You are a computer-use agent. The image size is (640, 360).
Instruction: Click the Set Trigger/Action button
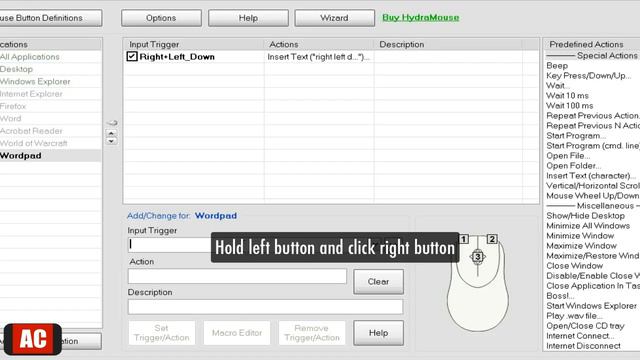(x=162, y=333)
